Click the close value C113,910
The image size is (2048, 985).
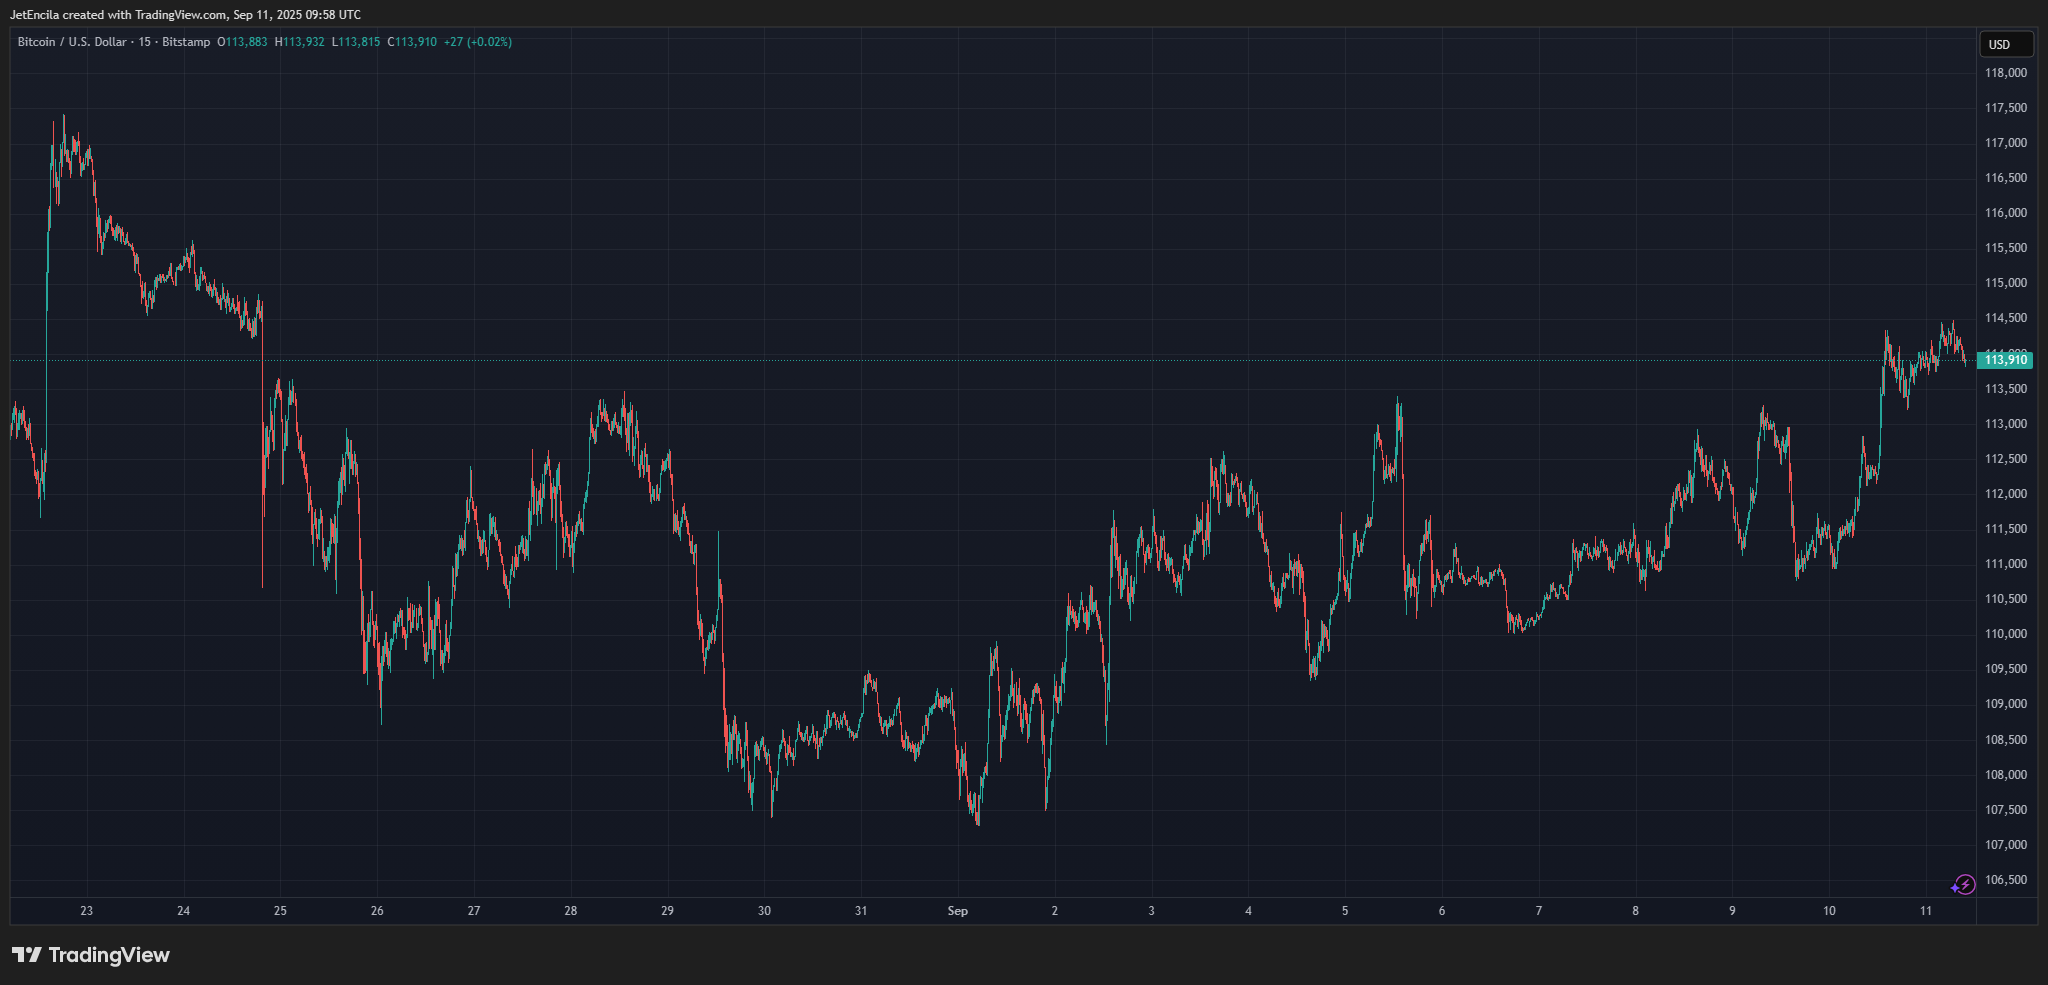[412, 42]
